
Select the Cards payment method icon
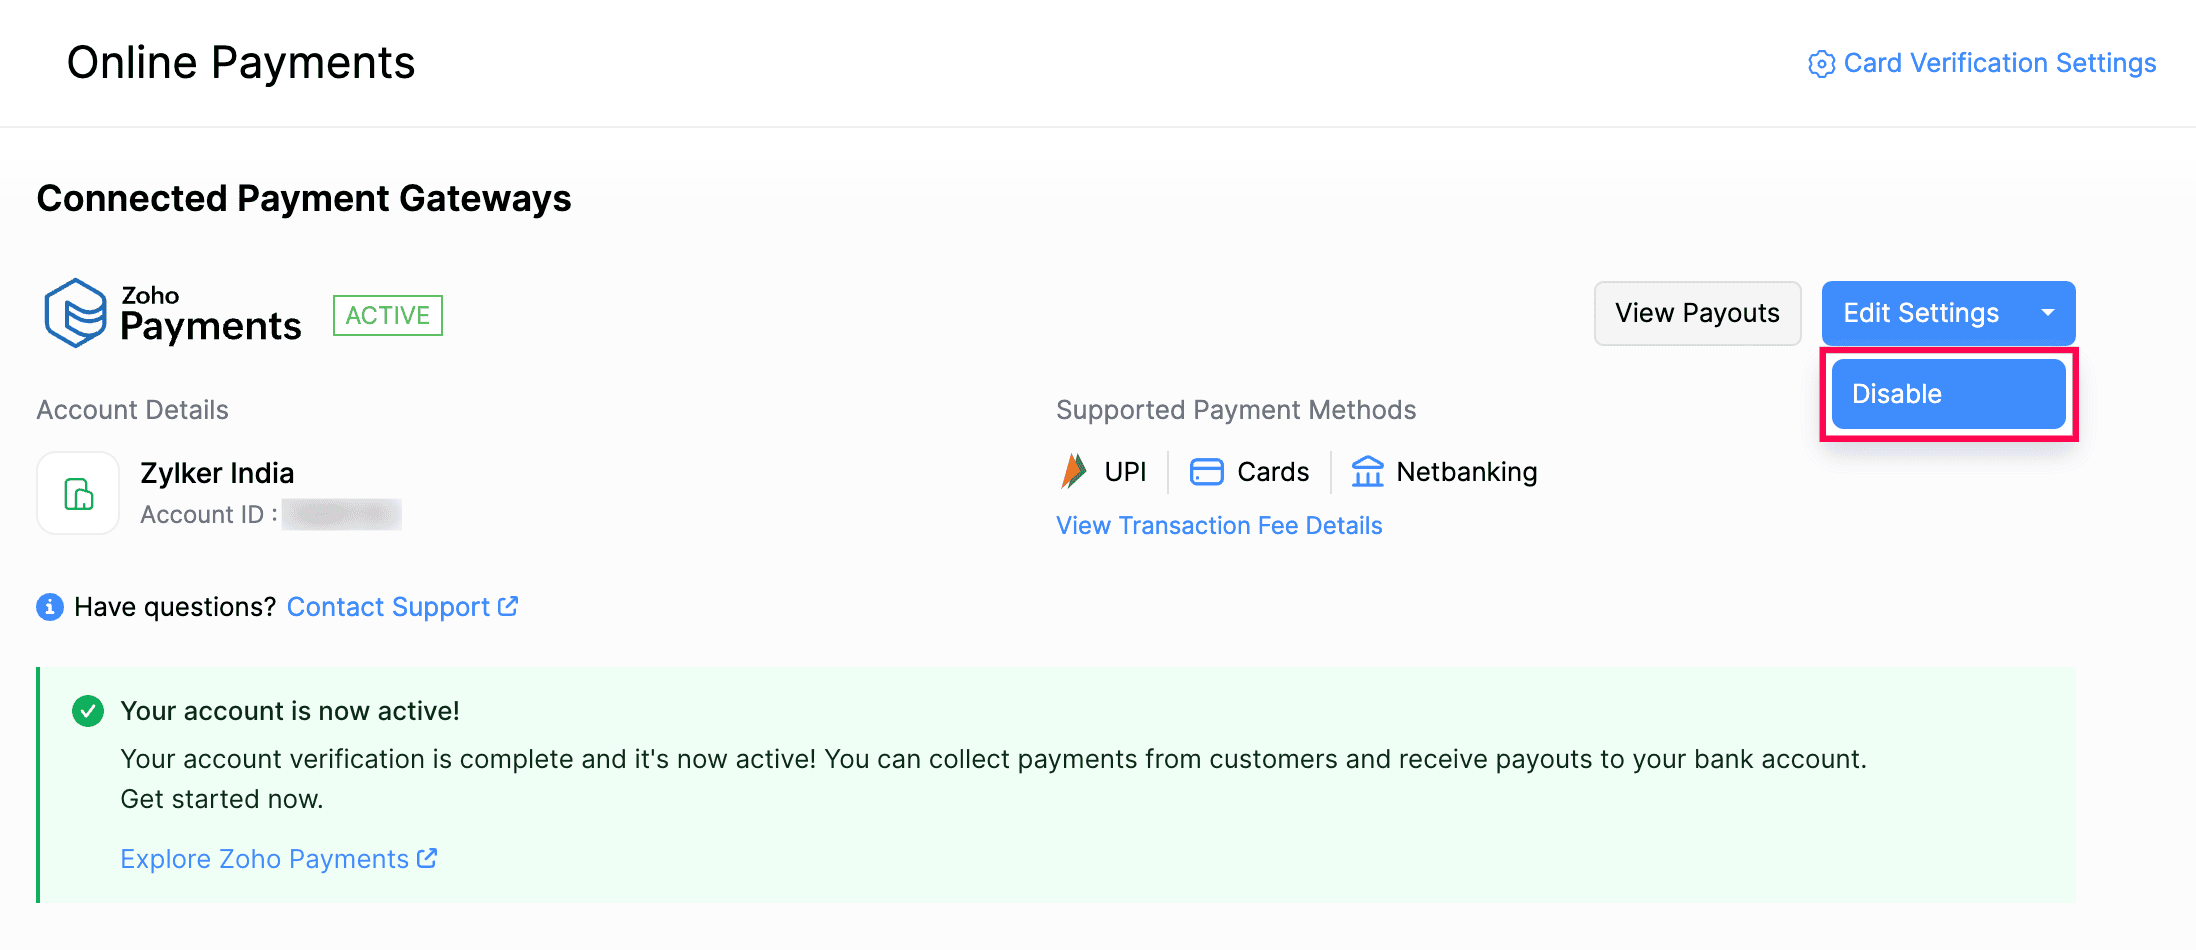(1207, 470)
